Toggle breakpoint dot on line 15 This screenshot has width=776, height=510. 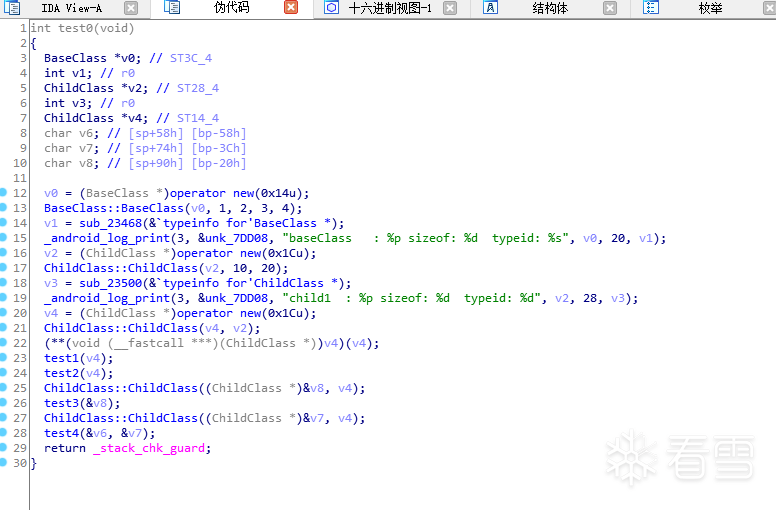point(3,237)
